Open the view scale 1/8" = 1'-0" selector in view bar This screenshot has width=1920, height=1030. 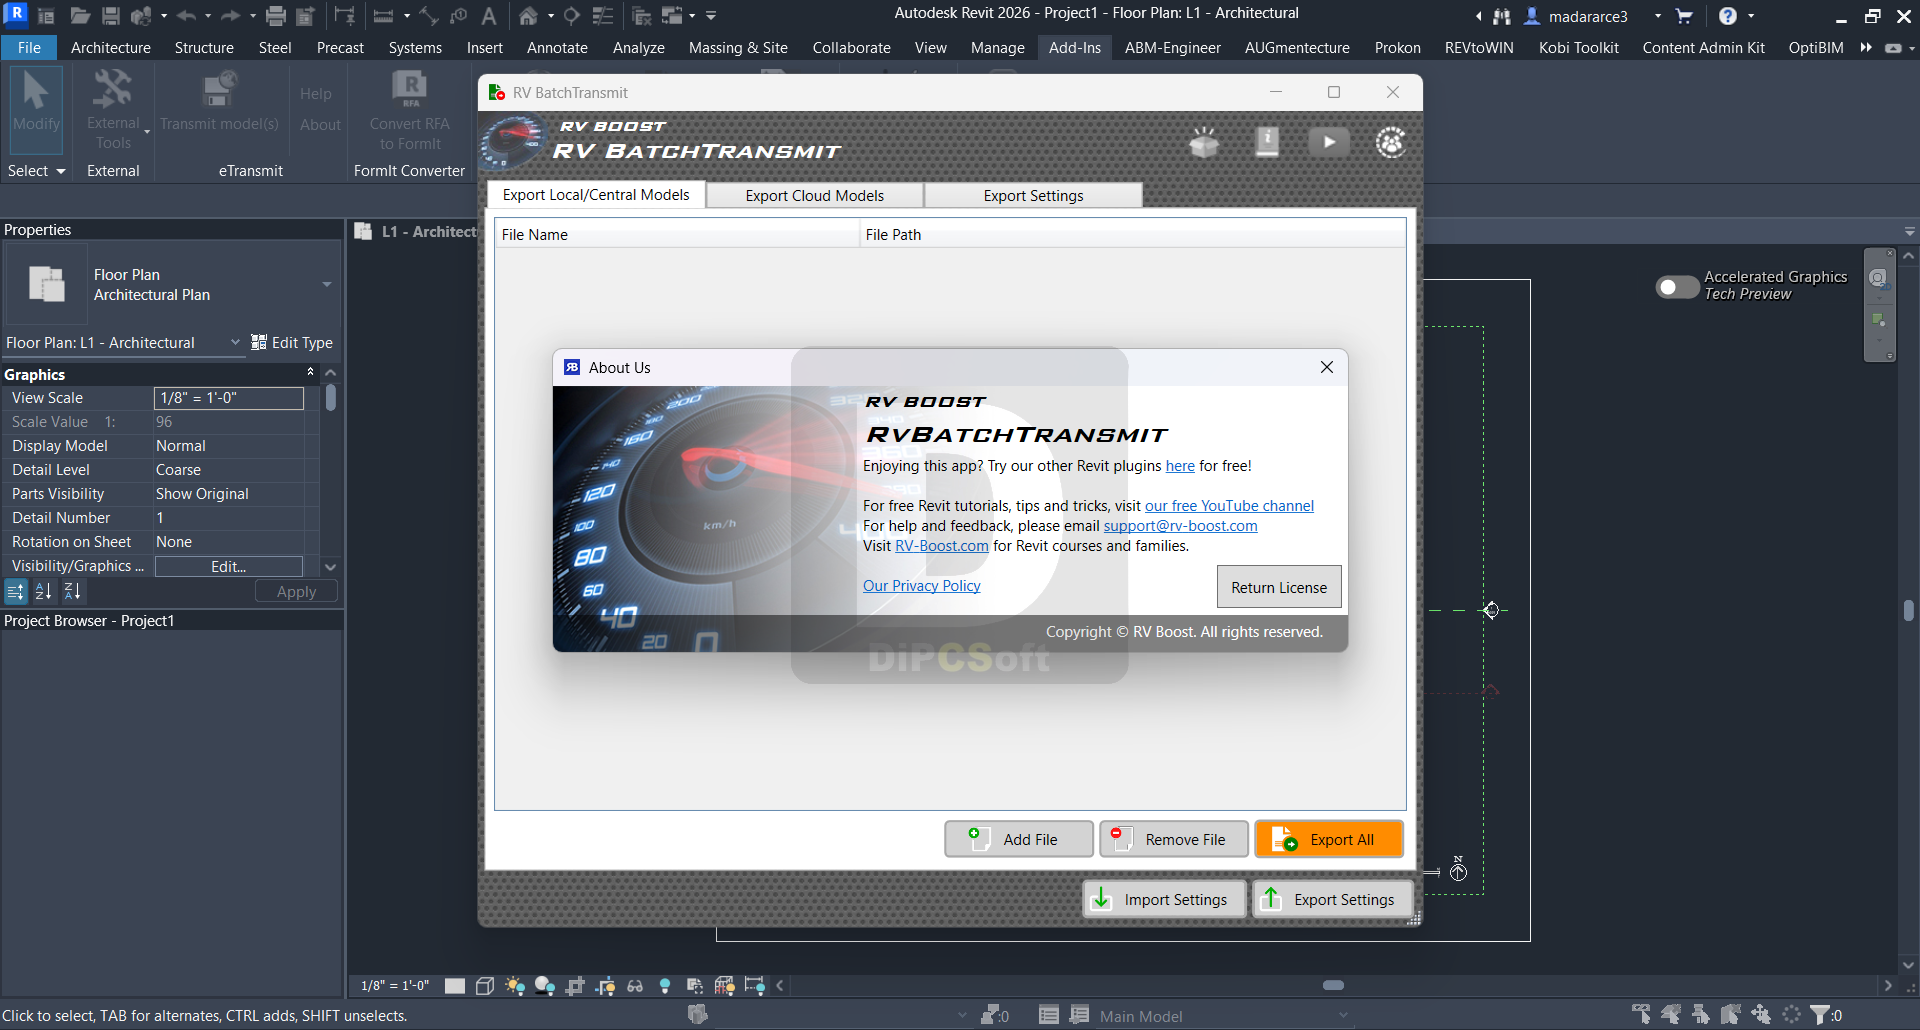(x=394, y=986)
